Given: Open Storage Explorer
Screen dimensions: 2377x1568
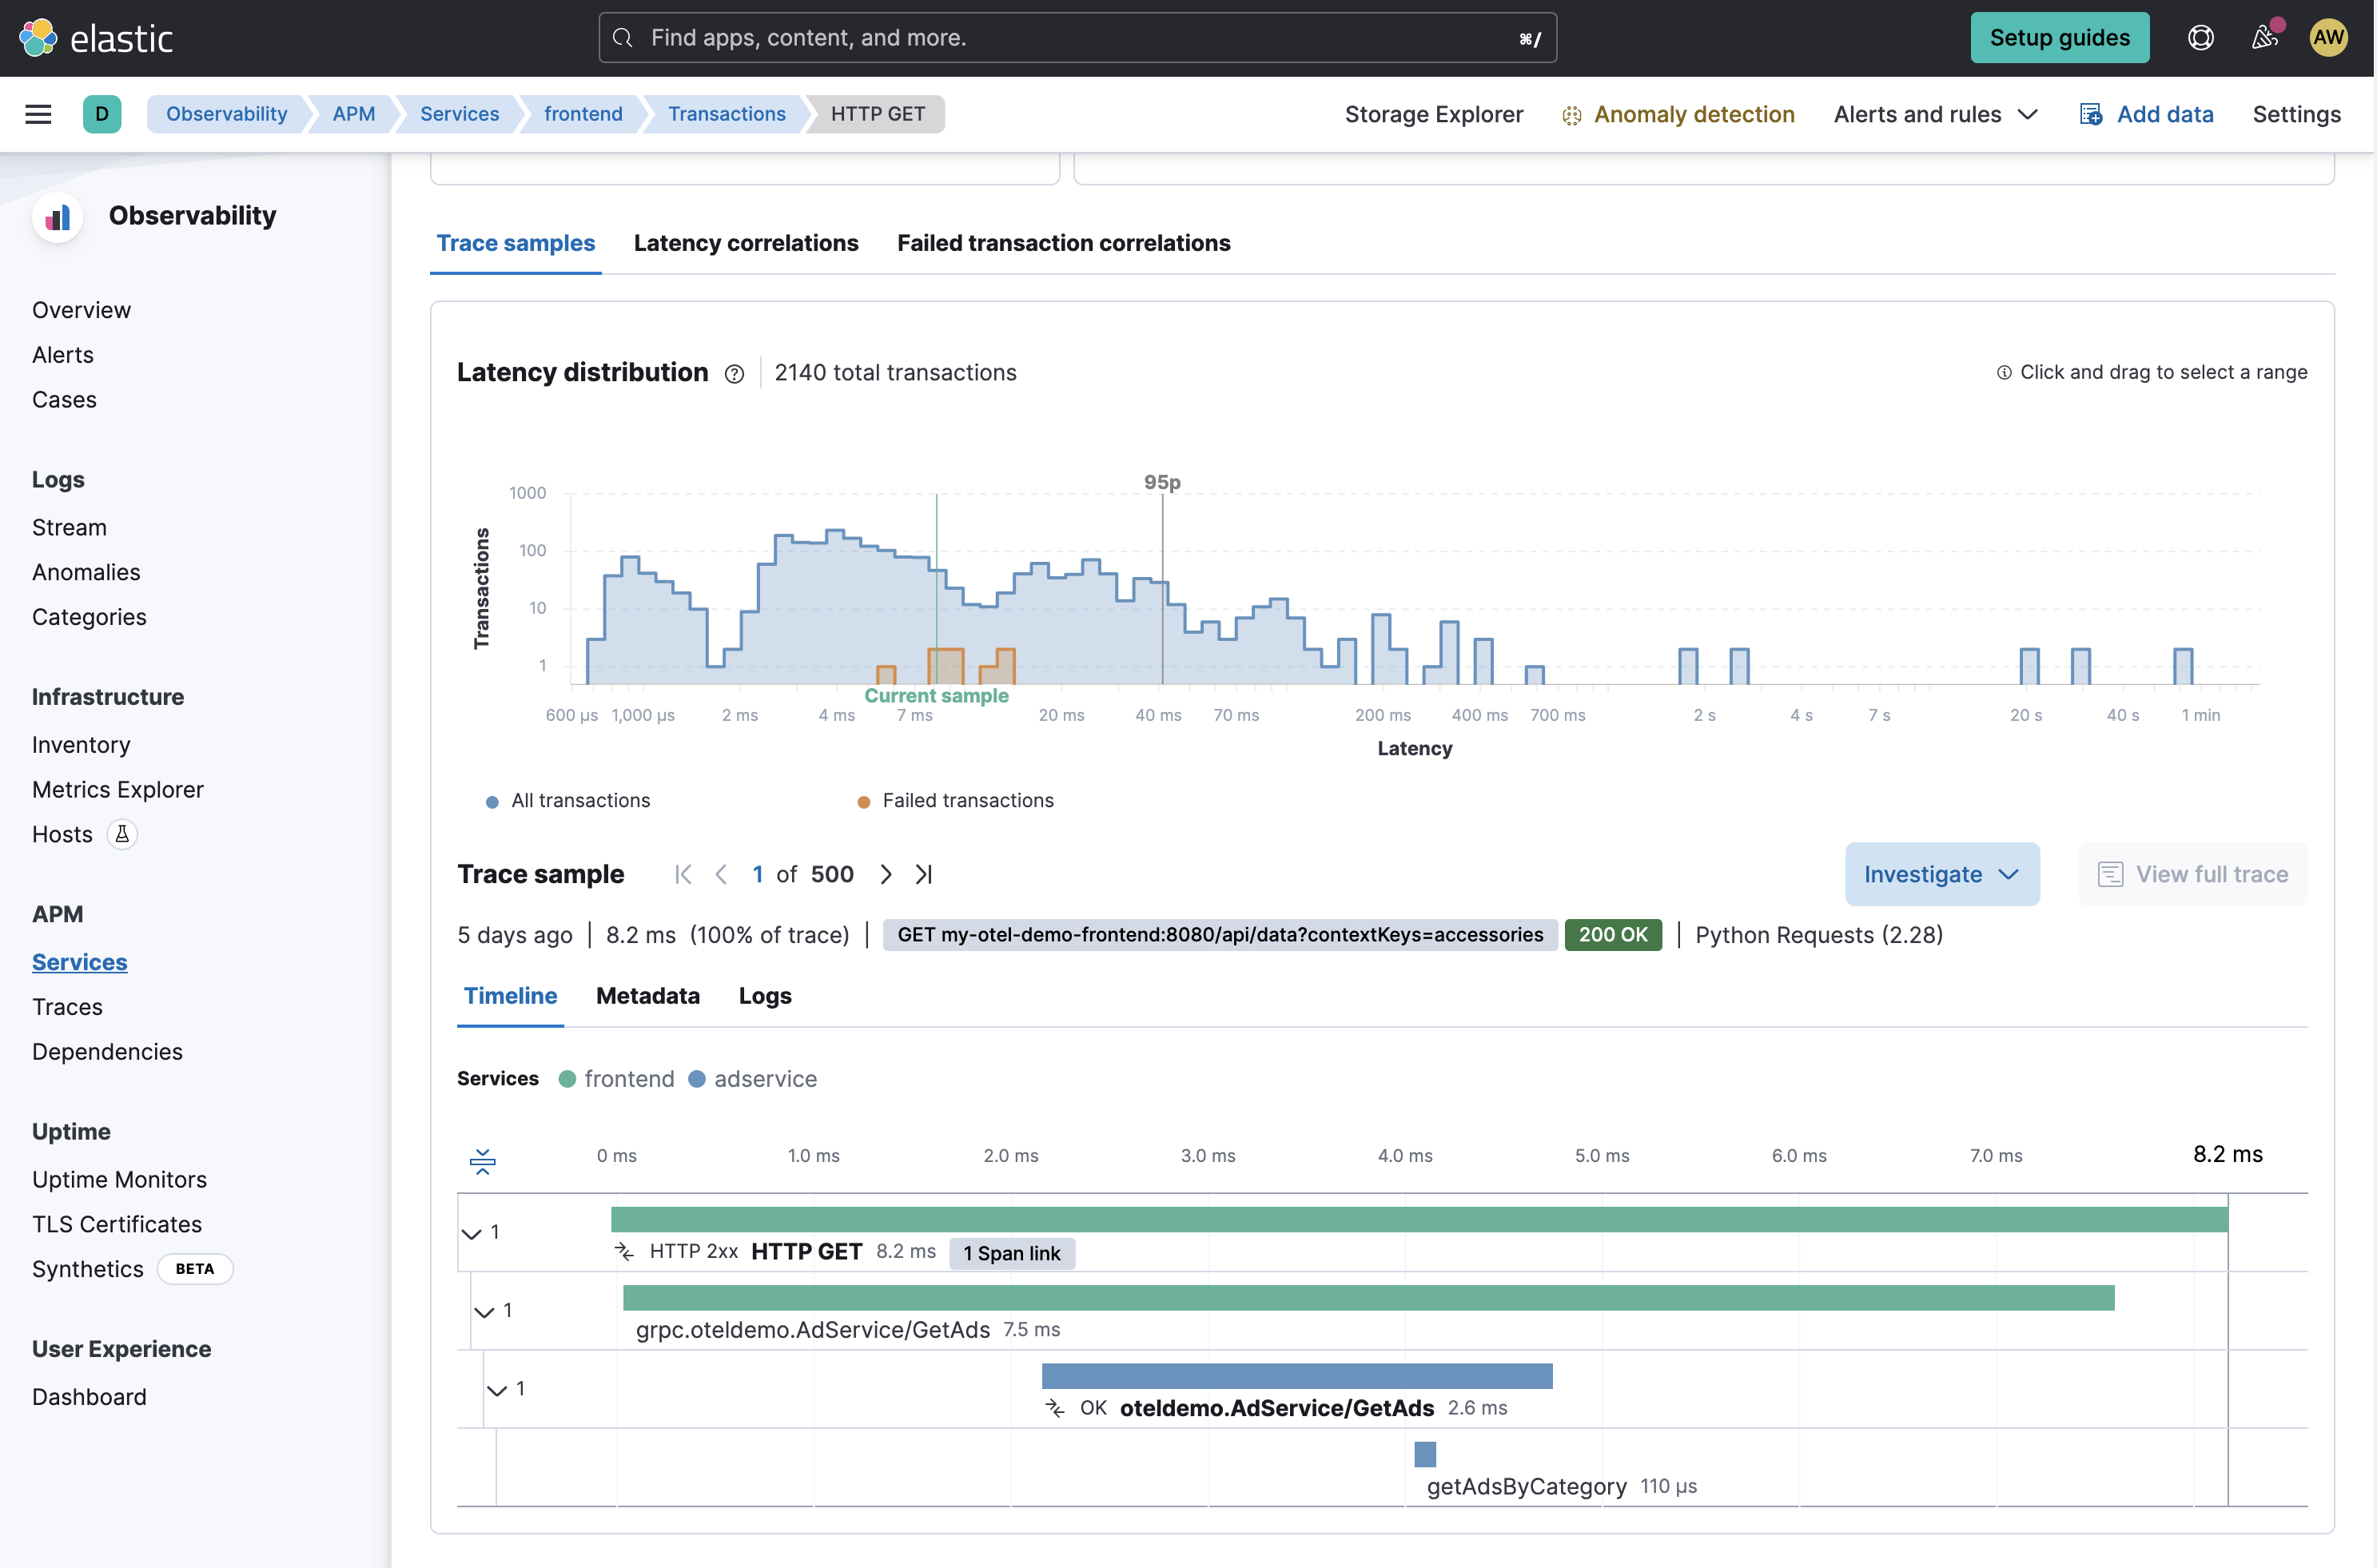Looking at the screenshot, I should click(1433, 114).
